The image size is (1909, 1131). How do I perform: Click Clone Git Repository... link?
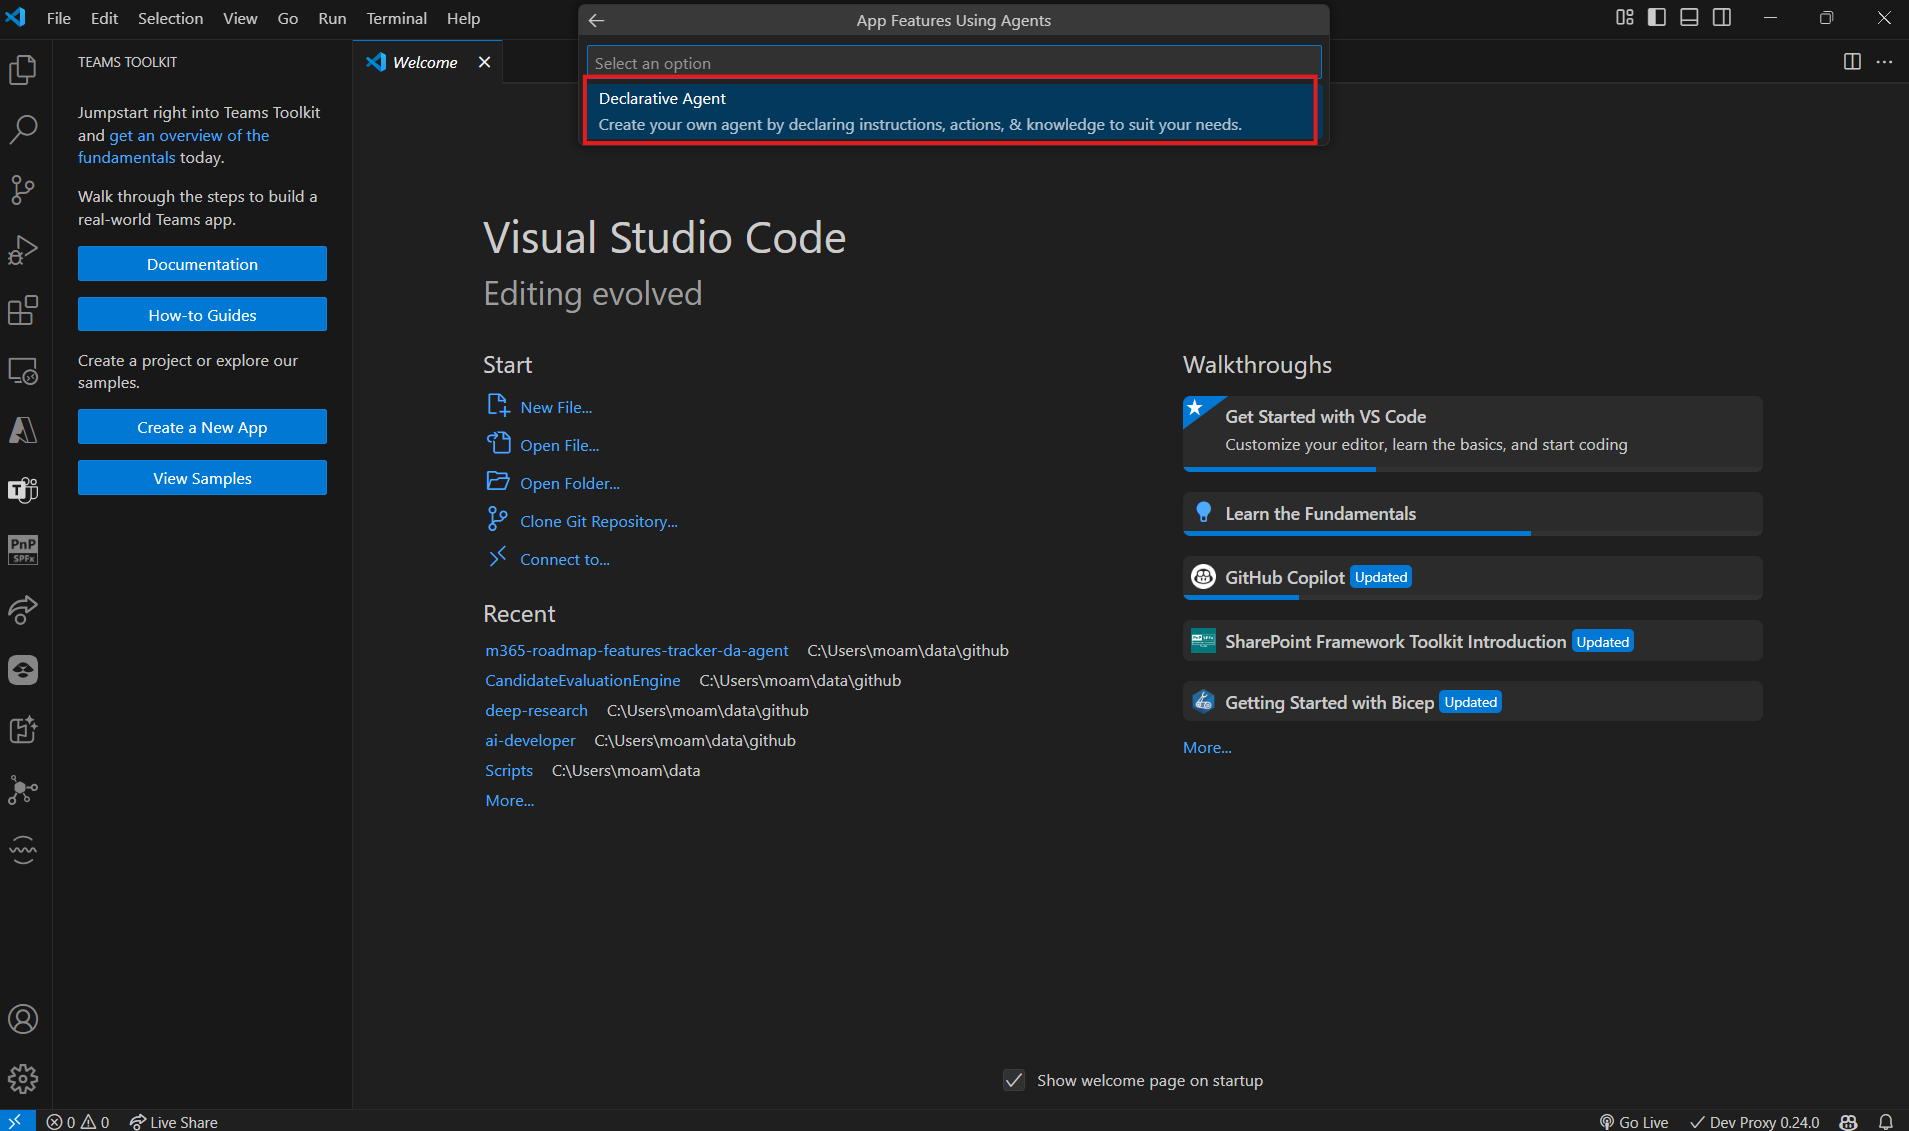coord(599,521)
